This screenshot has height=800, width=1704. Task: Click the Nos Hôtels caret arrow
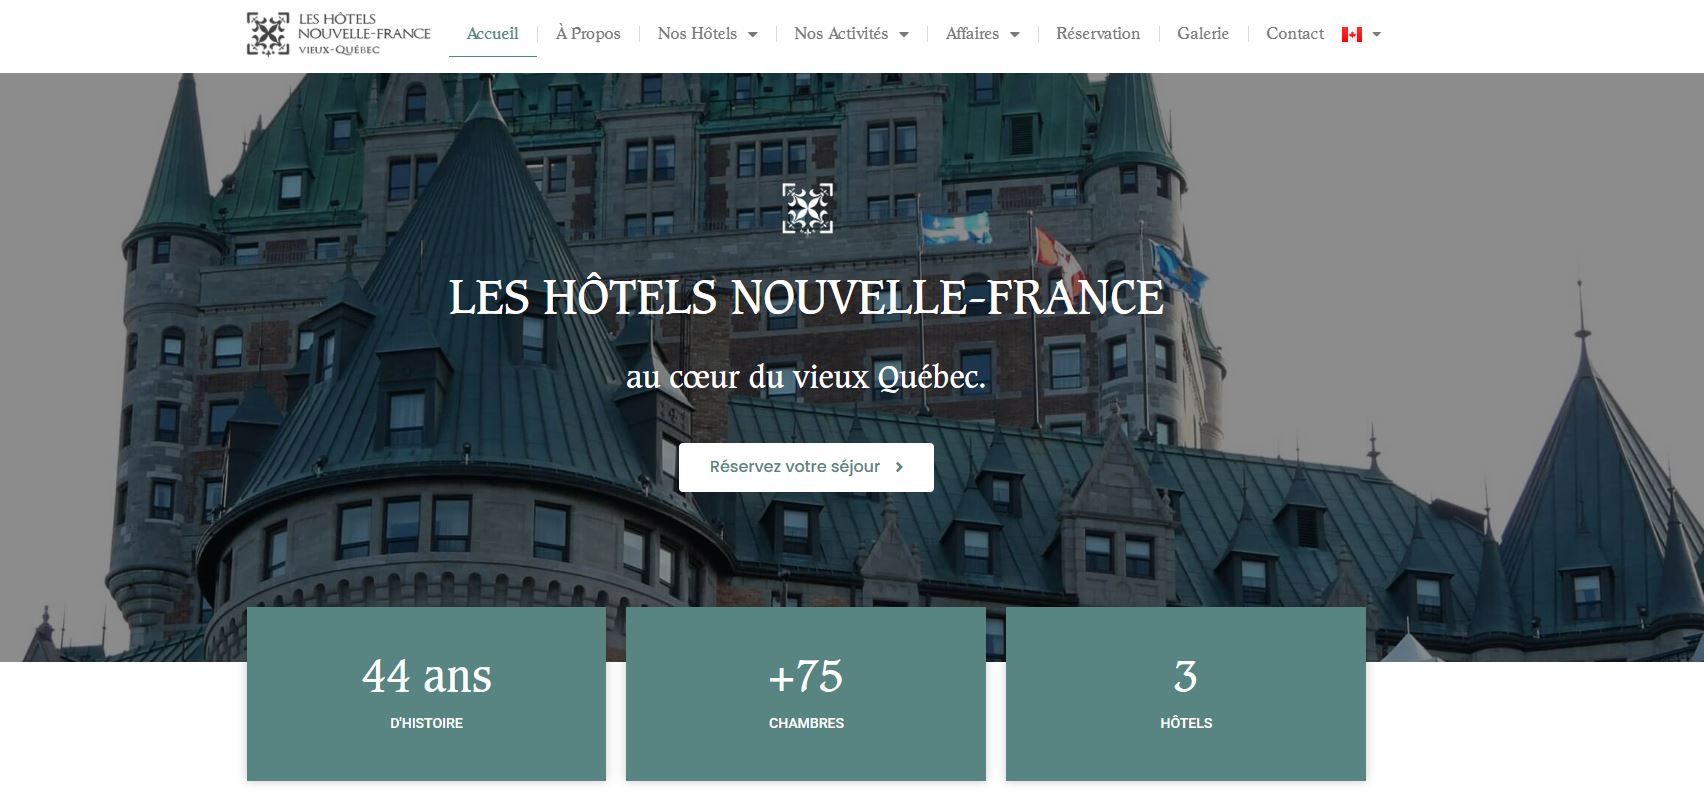(753, 35)
